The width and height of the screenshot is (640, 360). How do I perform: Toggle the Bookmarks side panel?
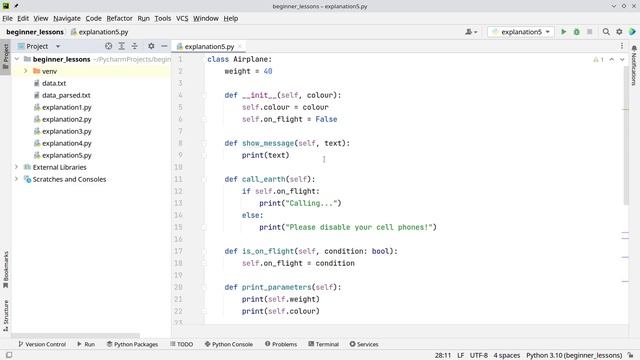(x=5, y=269)
